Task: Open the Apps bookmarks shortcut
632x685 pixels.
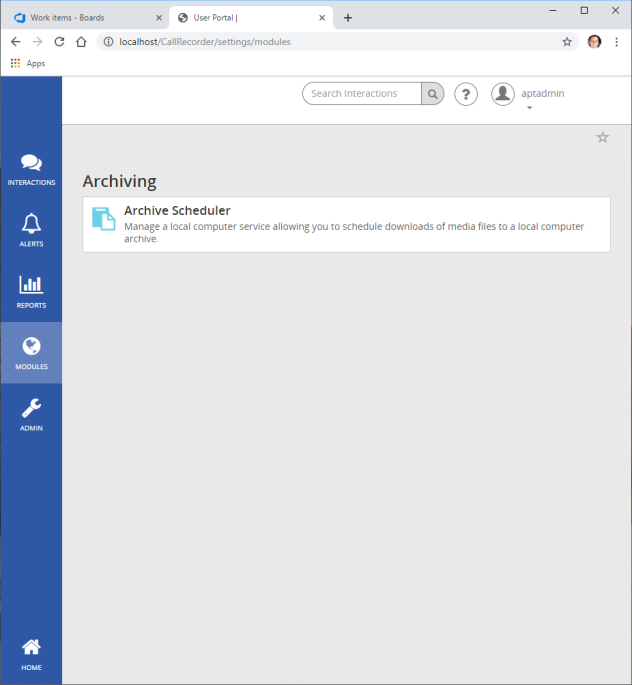Action: [x=28, y=63]
